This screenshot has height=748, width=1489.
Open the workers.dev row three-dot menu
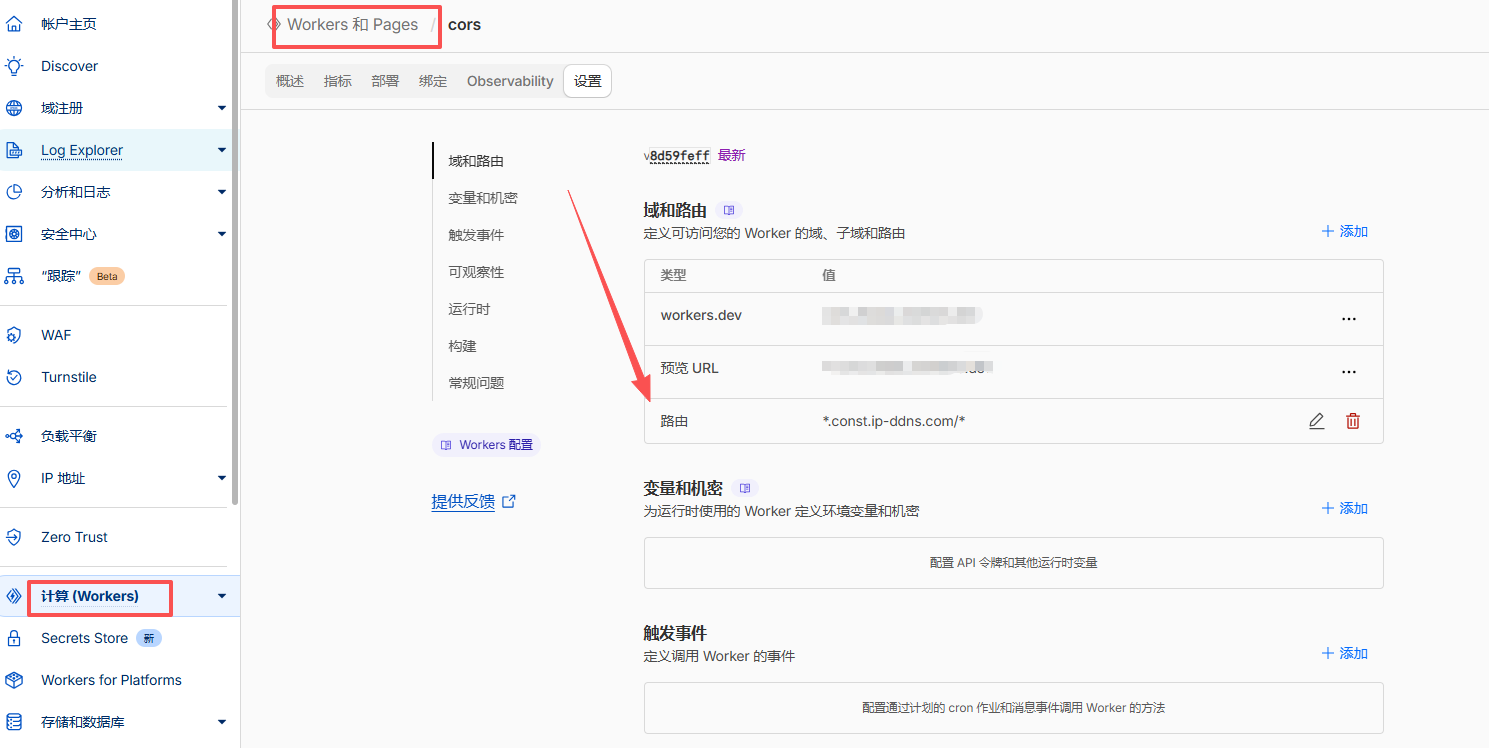click(x=1348, y=319)
